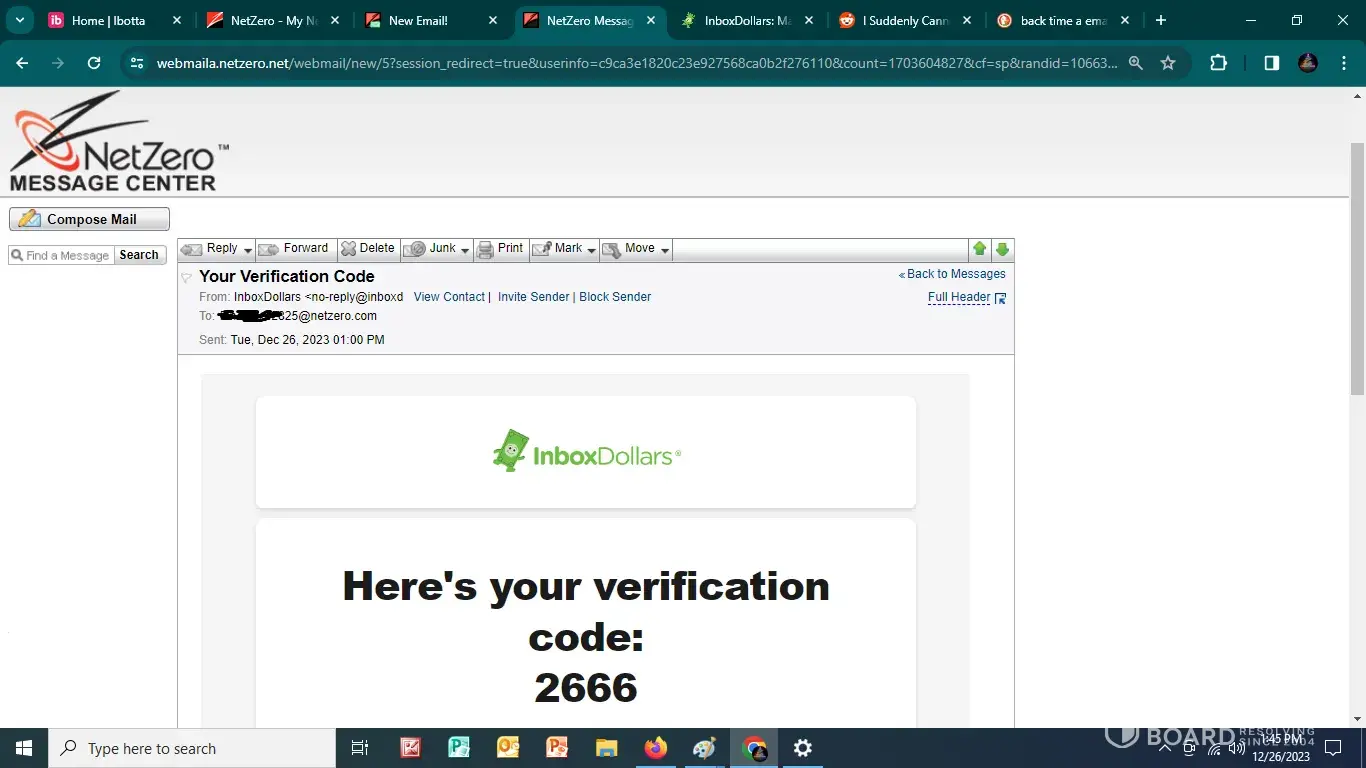
Task: Switch to the InboxDollars browser tab
Action: pyautogui.click(x=747, y=21)
